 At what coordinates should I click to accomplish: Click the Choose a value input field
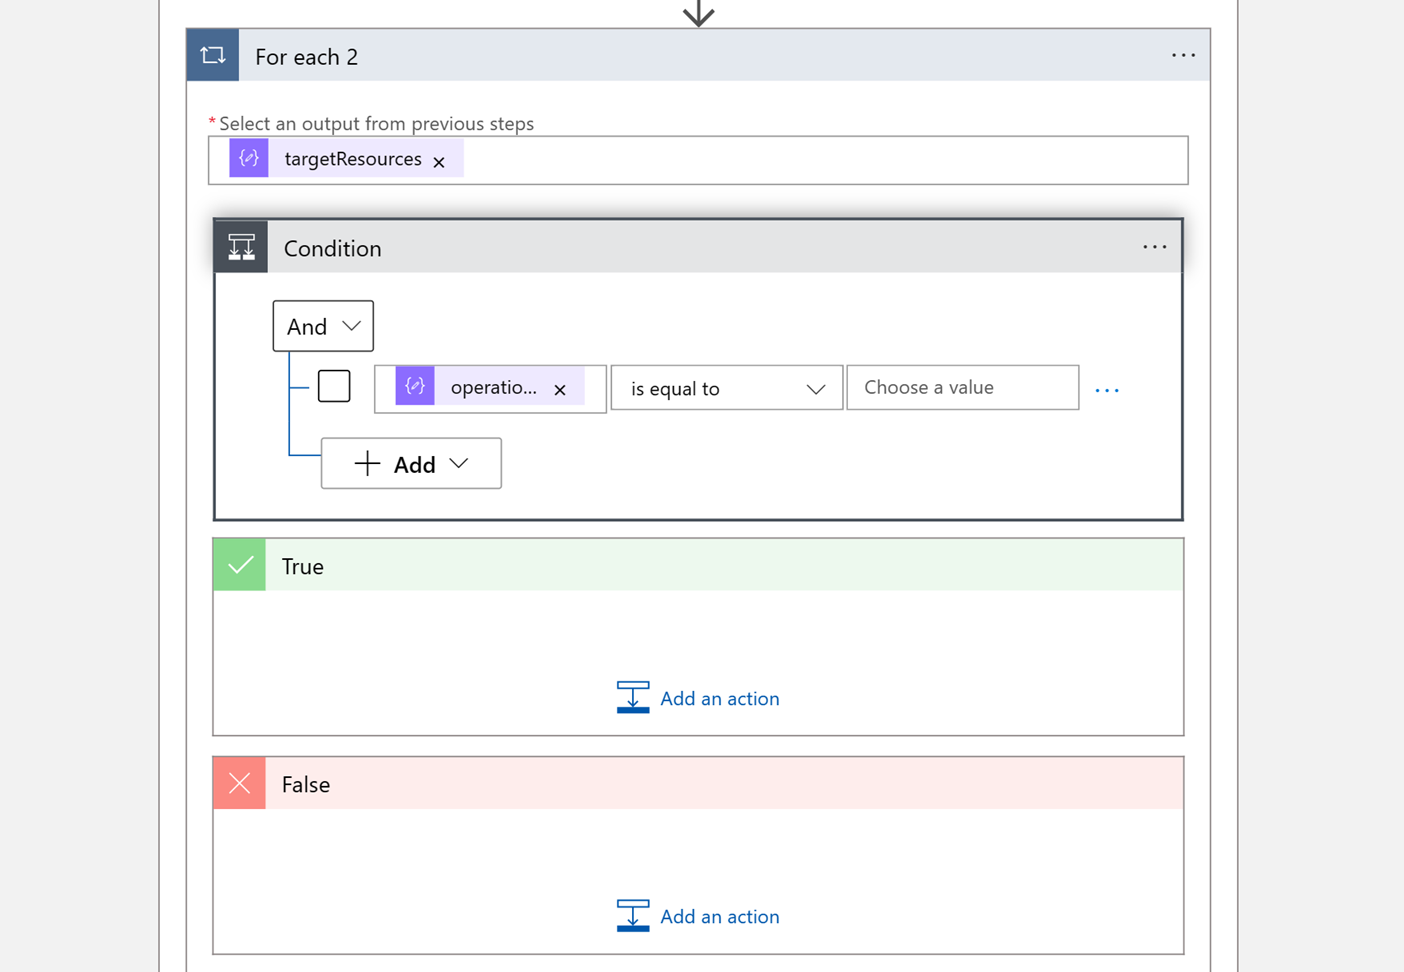tap(962, 388)
